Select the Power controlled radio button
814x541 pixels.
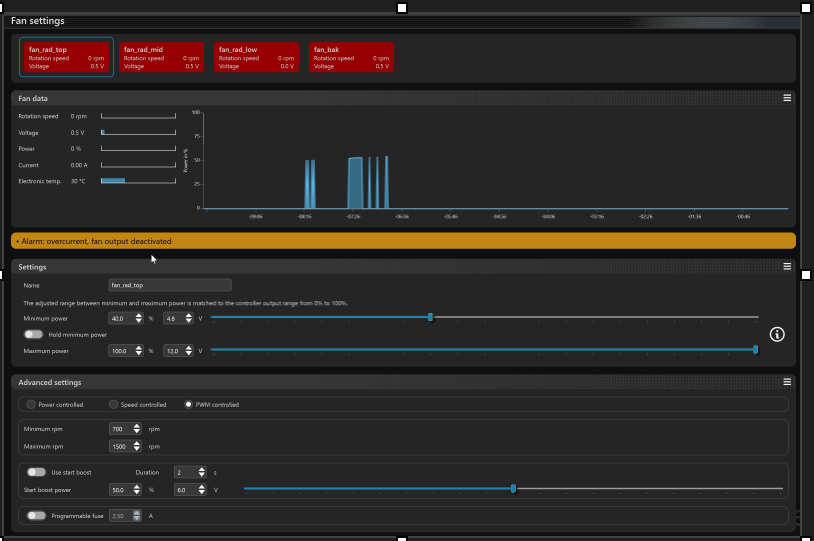(31, 405)
